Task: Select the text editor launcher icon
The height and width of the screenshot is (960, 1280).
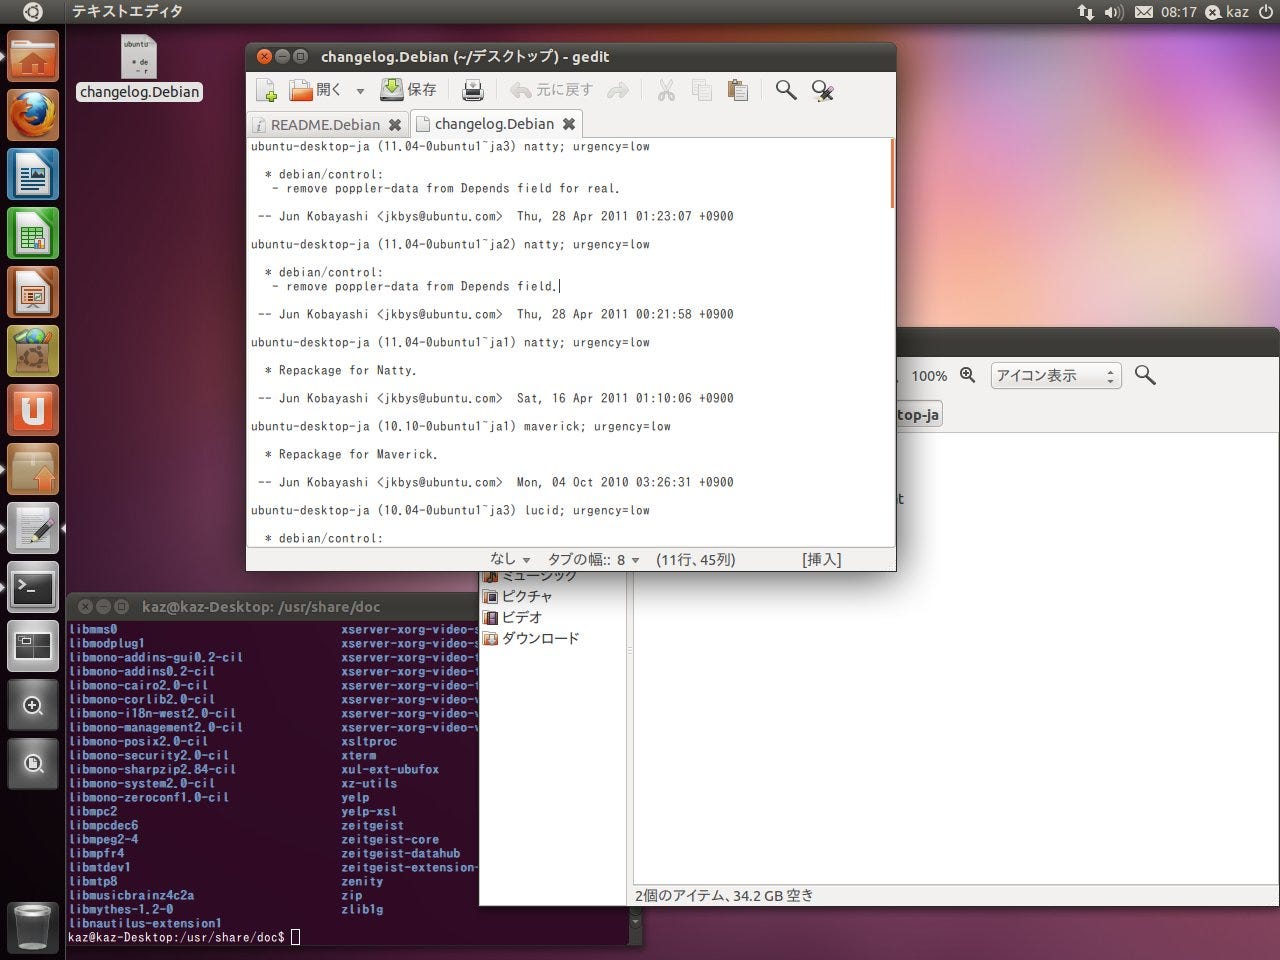Action: [x=33, y=528]
